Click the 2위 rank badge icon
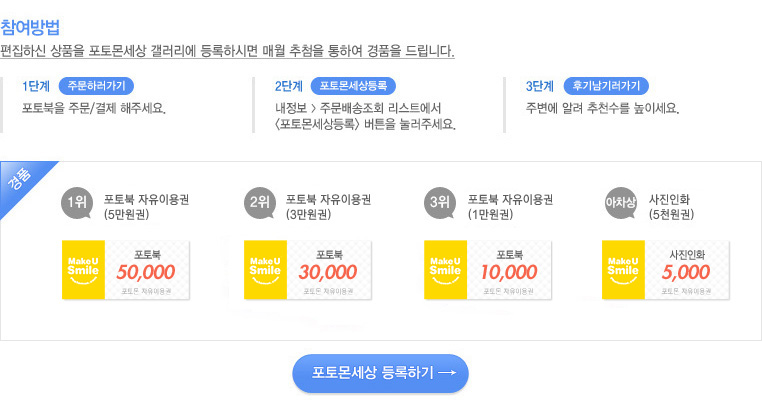The image size is (762, 420). coord(260,203)
